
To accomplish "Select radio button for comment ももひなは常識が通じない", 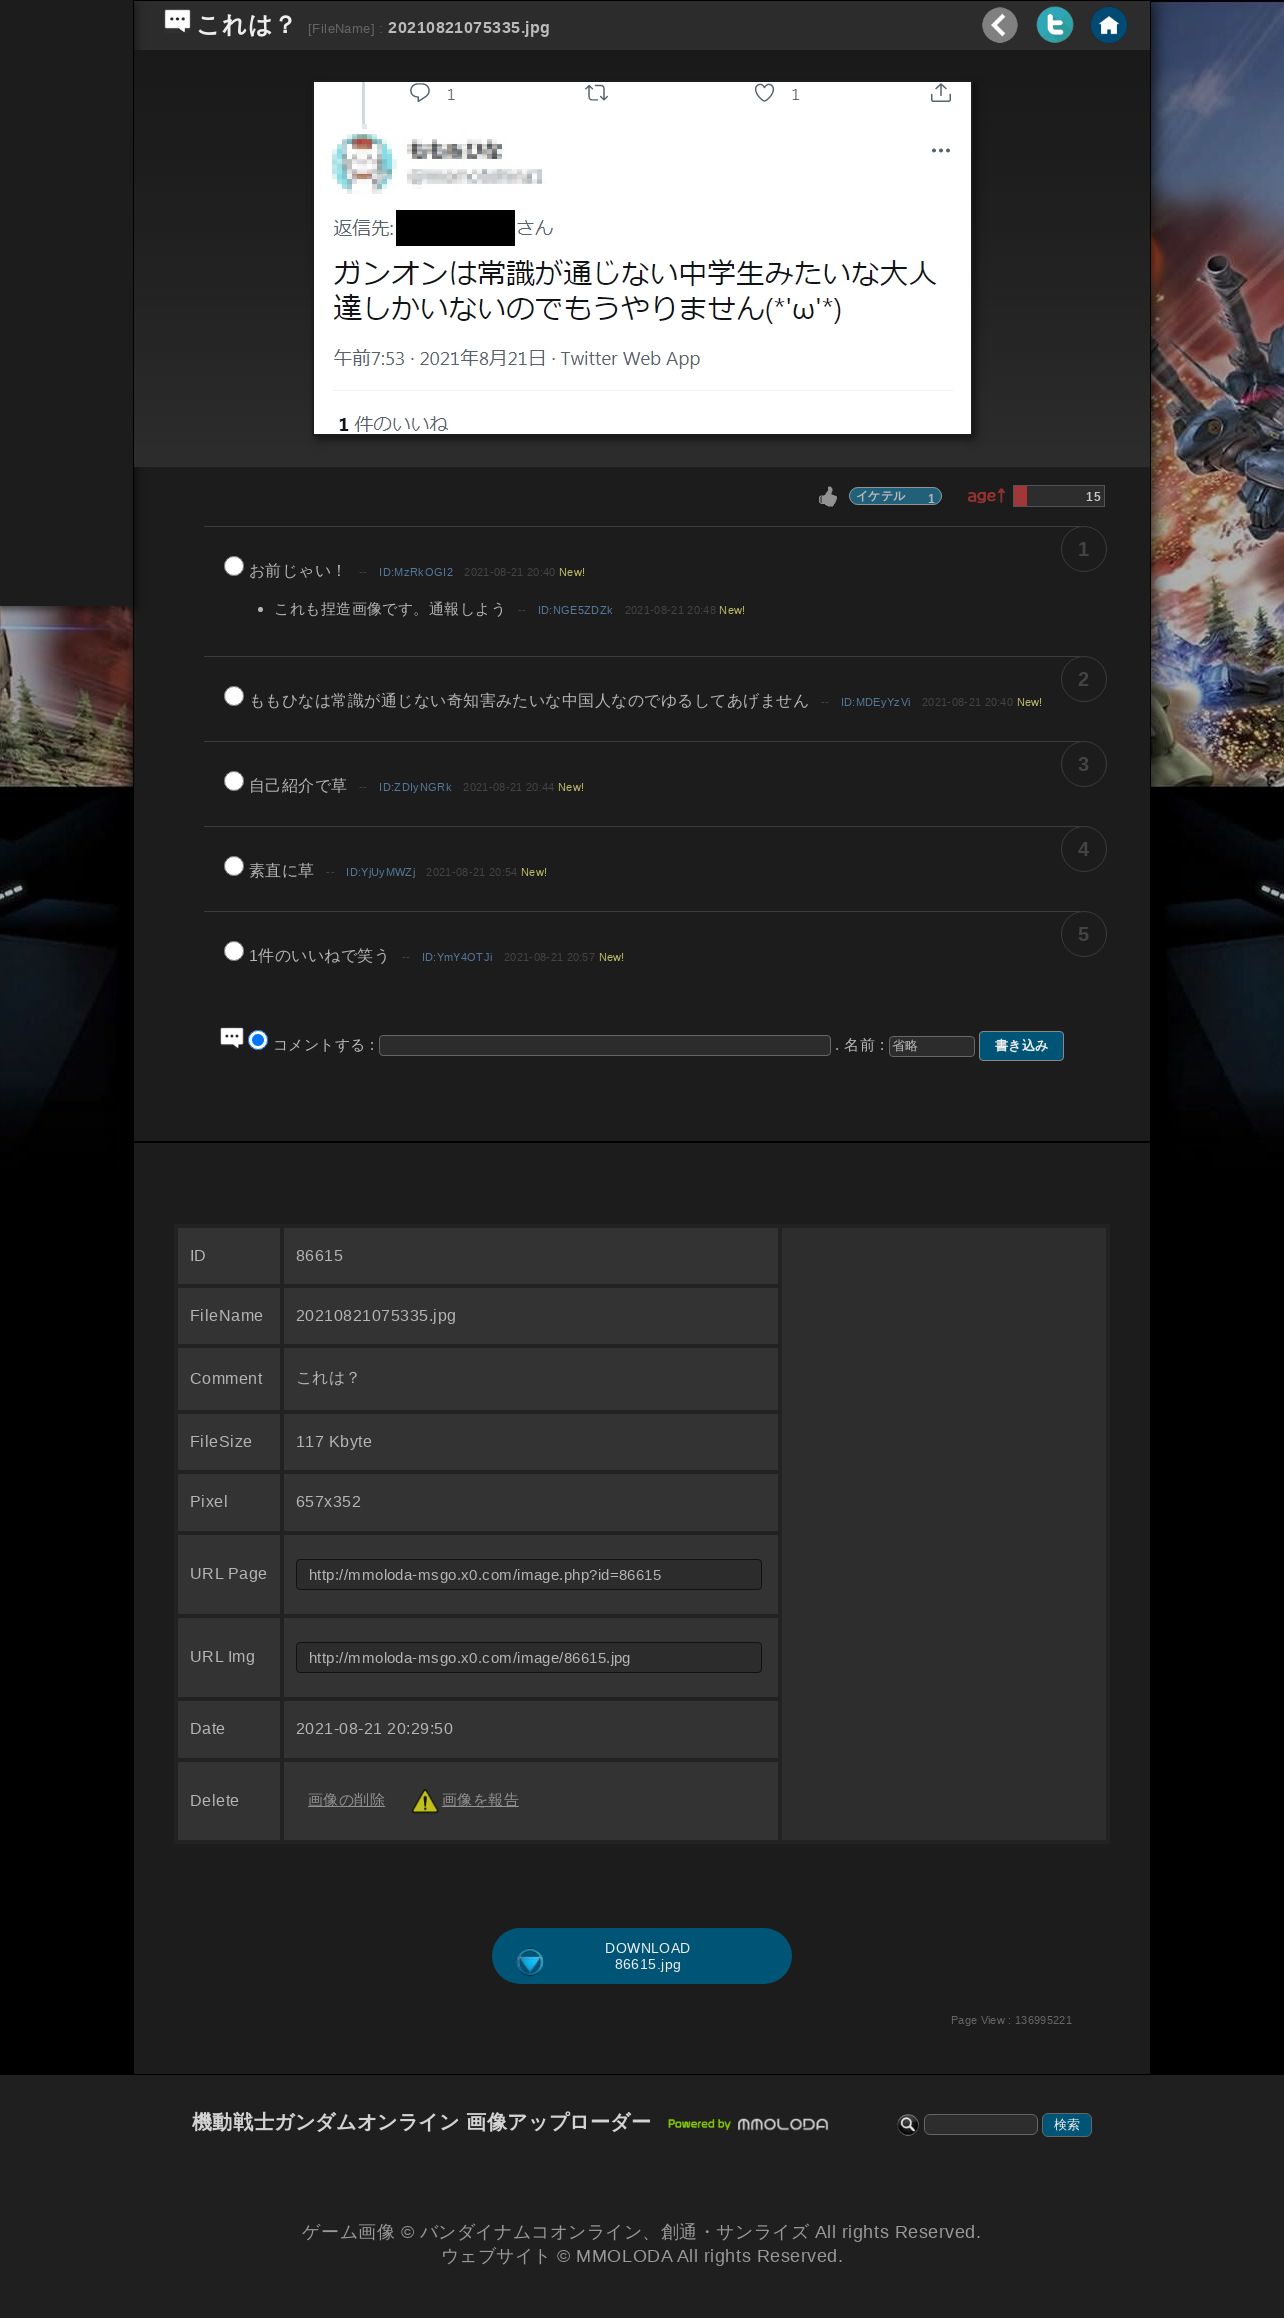I will [x=234, y=696].
